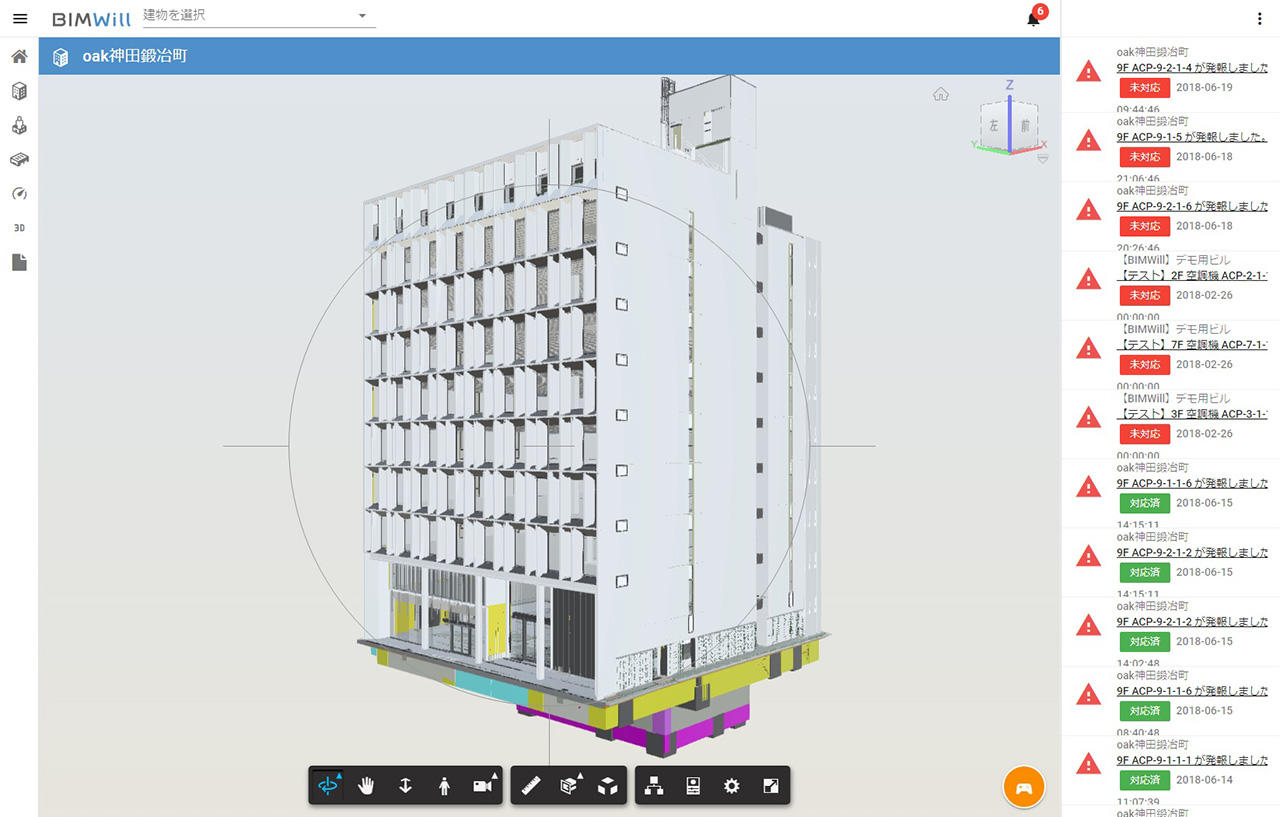Open the 9F ACP-9-2-1-4 alert link
Screen dimensions: 1280x817
point(1190,69)
